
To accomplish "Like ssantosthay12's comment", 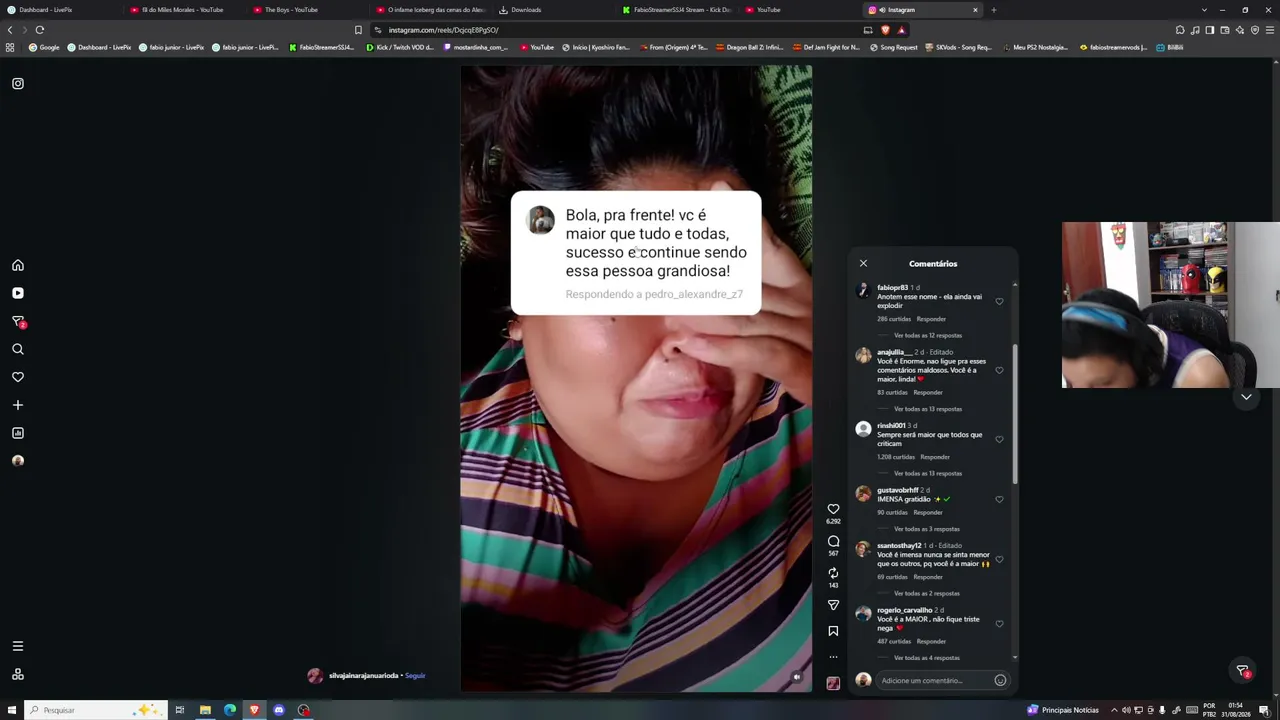I will [x=999, y=559].
